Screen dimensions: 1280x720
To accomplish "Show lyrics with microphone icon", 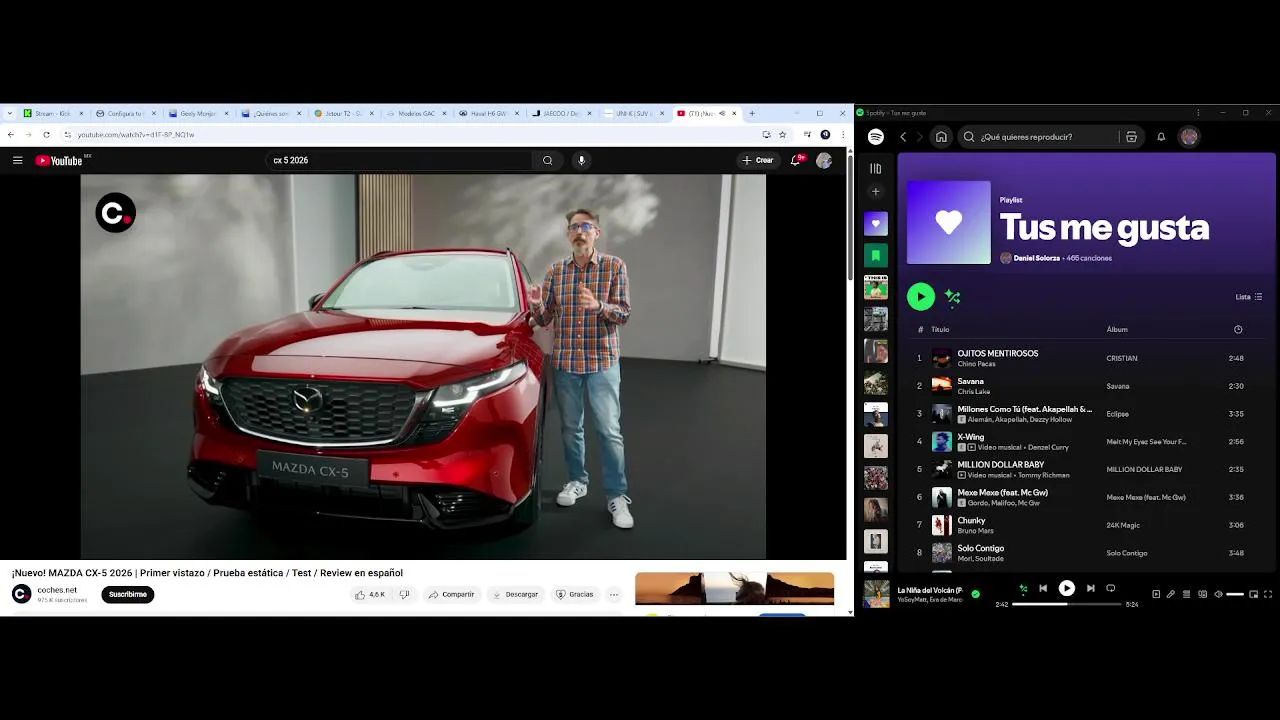I will (1171, 594).
